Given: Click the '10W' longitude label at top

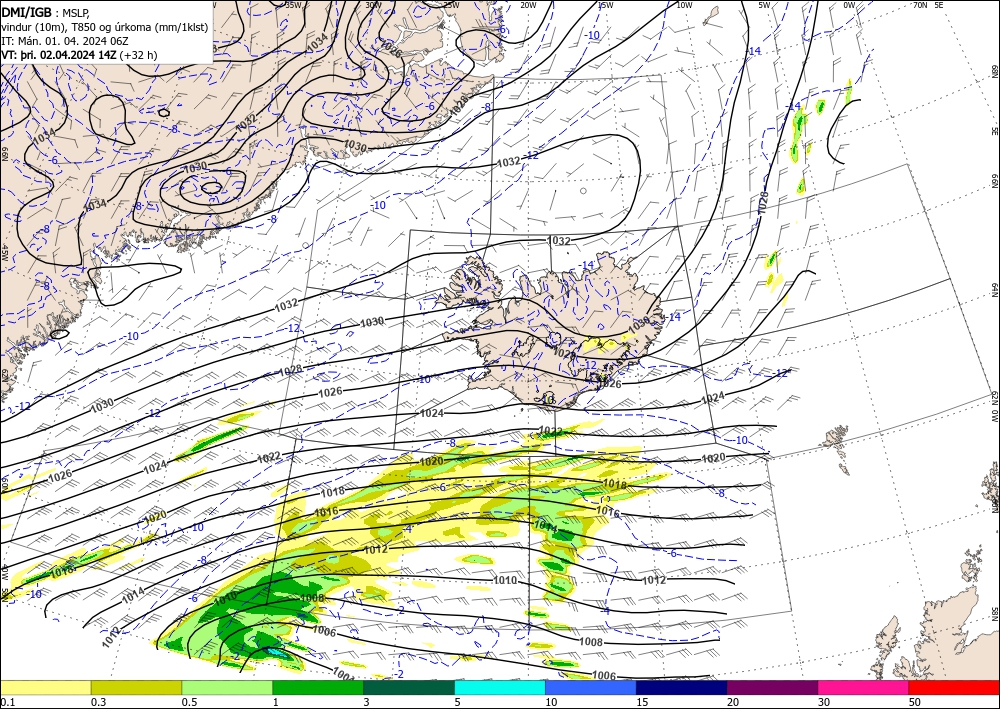Looking at the screenshot, I should tap(684, 5).
